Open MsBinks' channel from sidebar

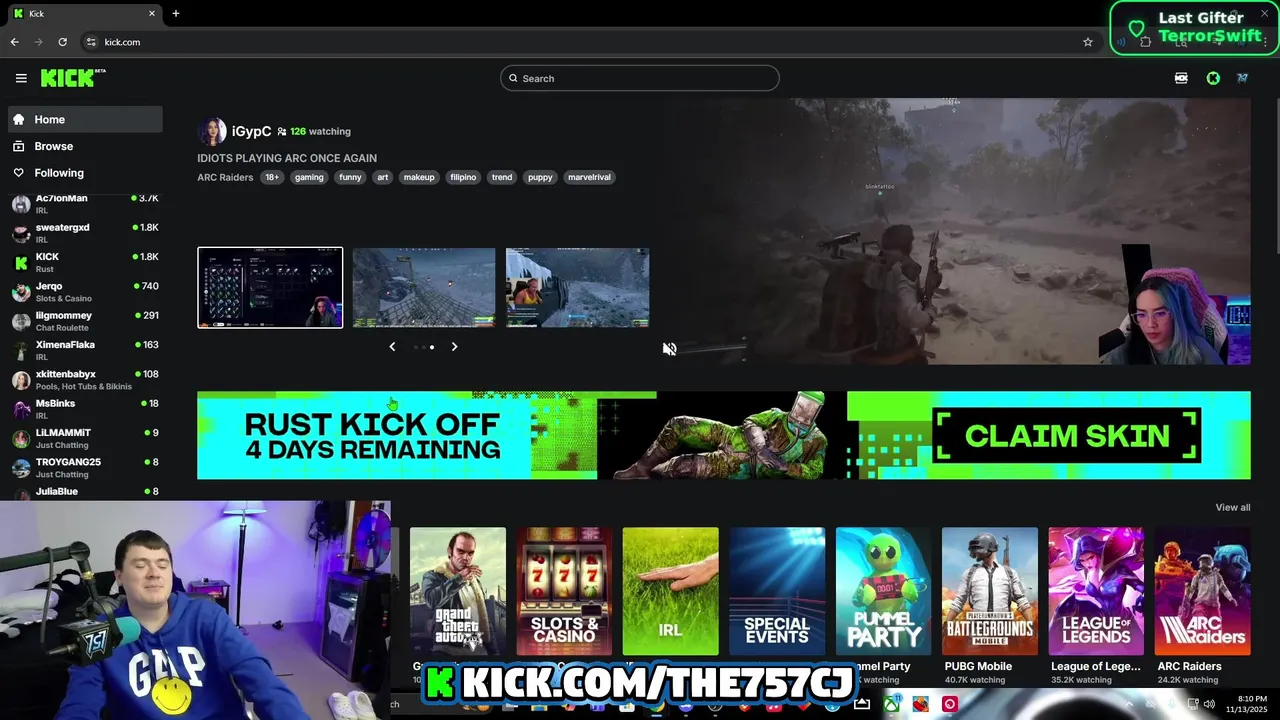85,409
